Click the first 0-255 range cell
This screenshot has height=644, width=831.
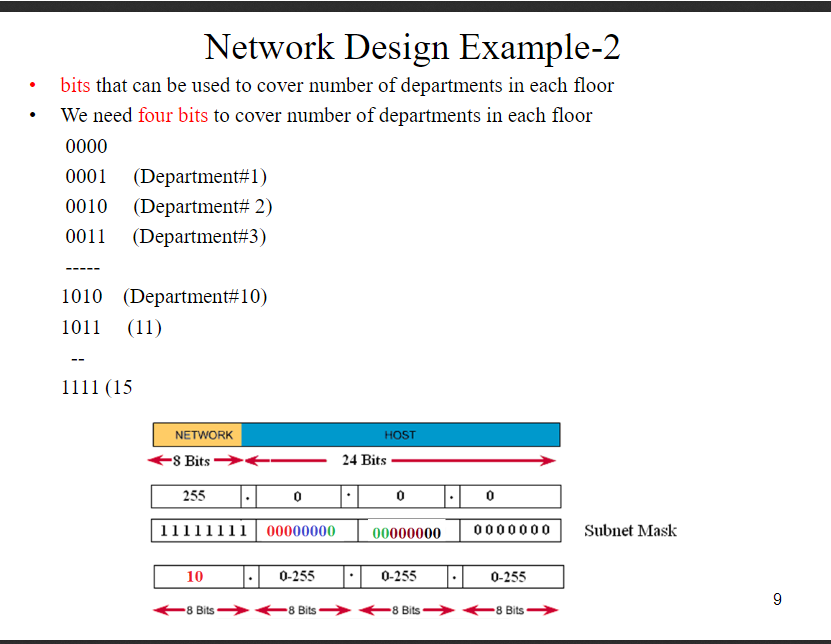[x=299, y=576]
